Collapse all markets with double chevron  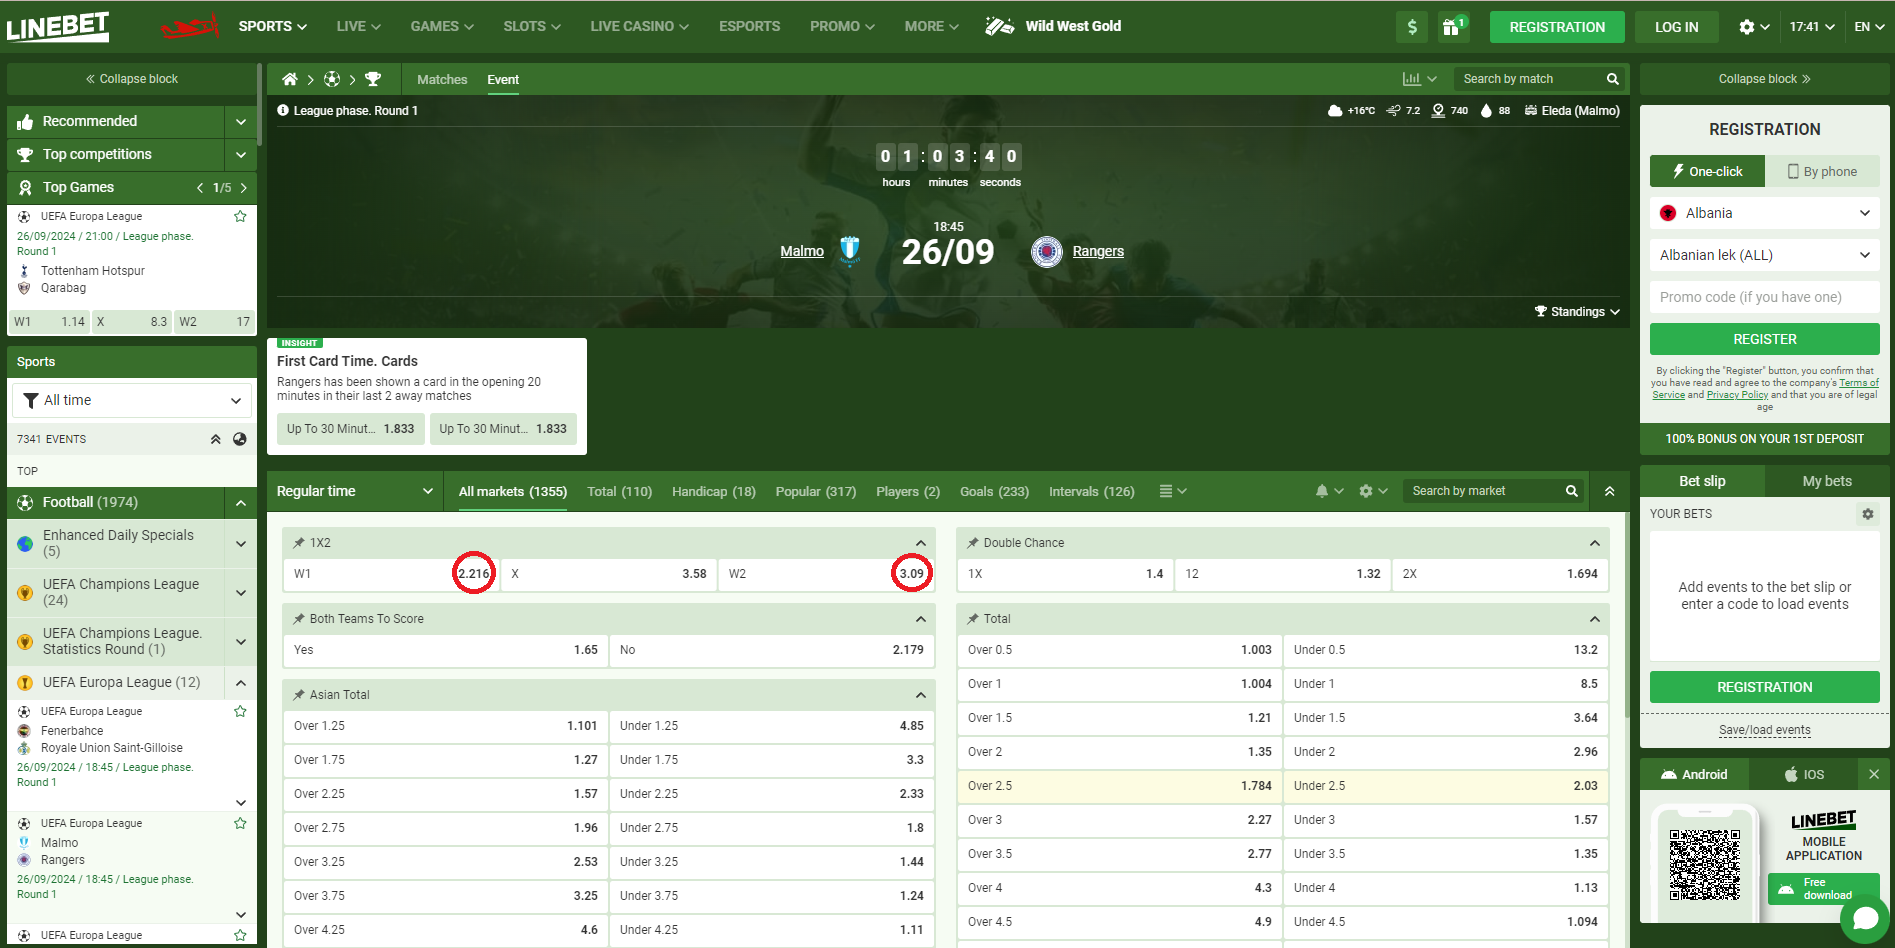tap(1610, 491)
